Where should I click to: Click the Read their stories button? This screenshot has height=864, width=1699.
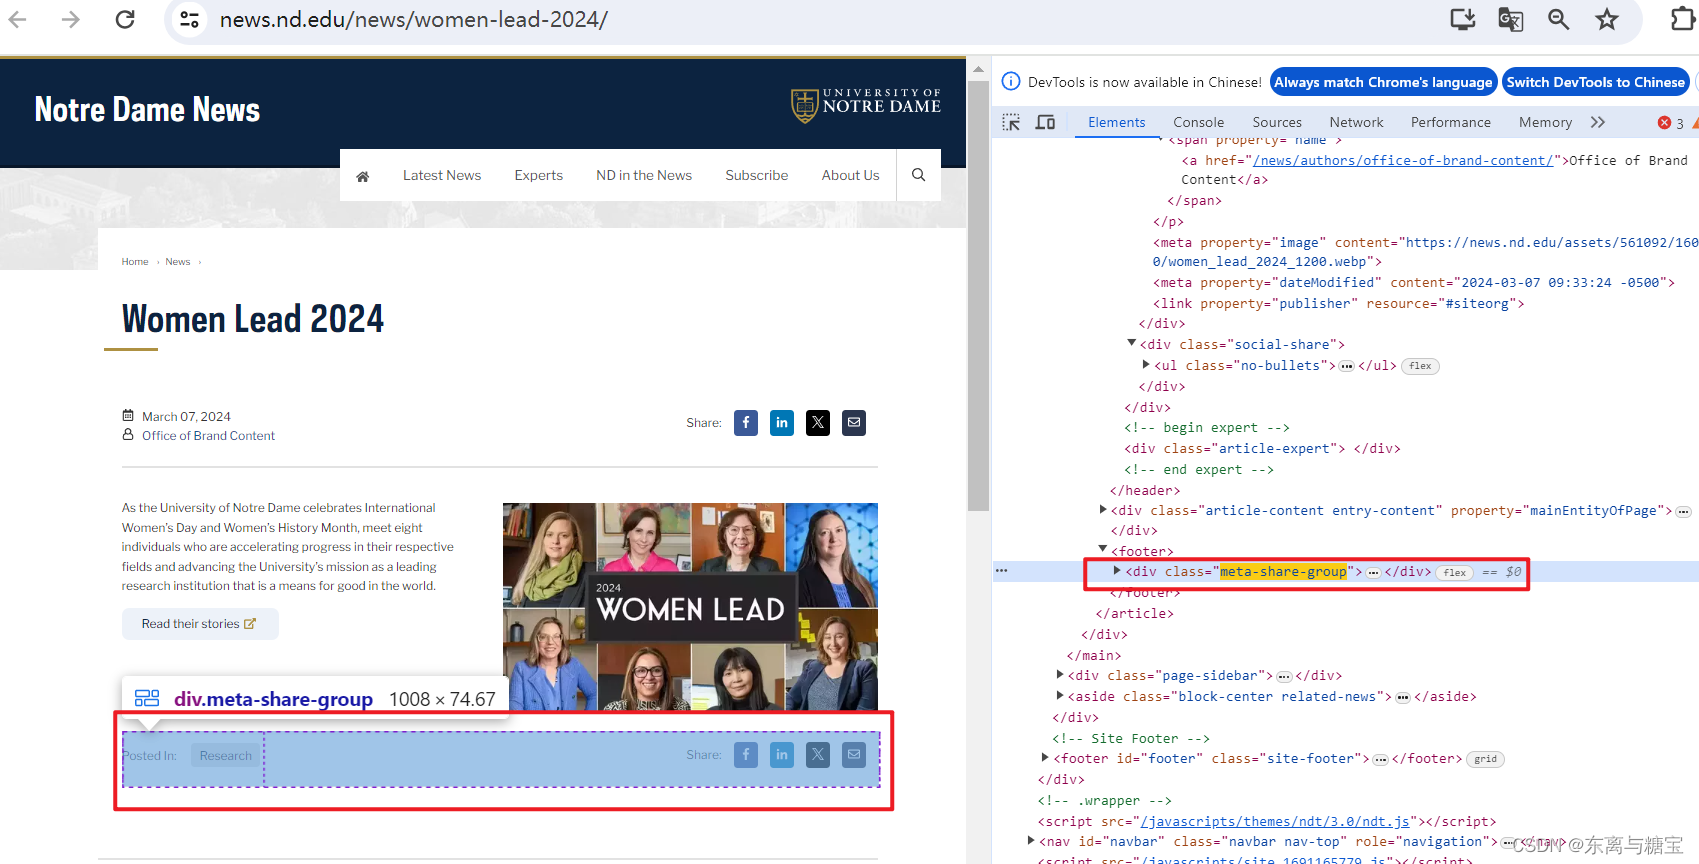tap(200, 624)
